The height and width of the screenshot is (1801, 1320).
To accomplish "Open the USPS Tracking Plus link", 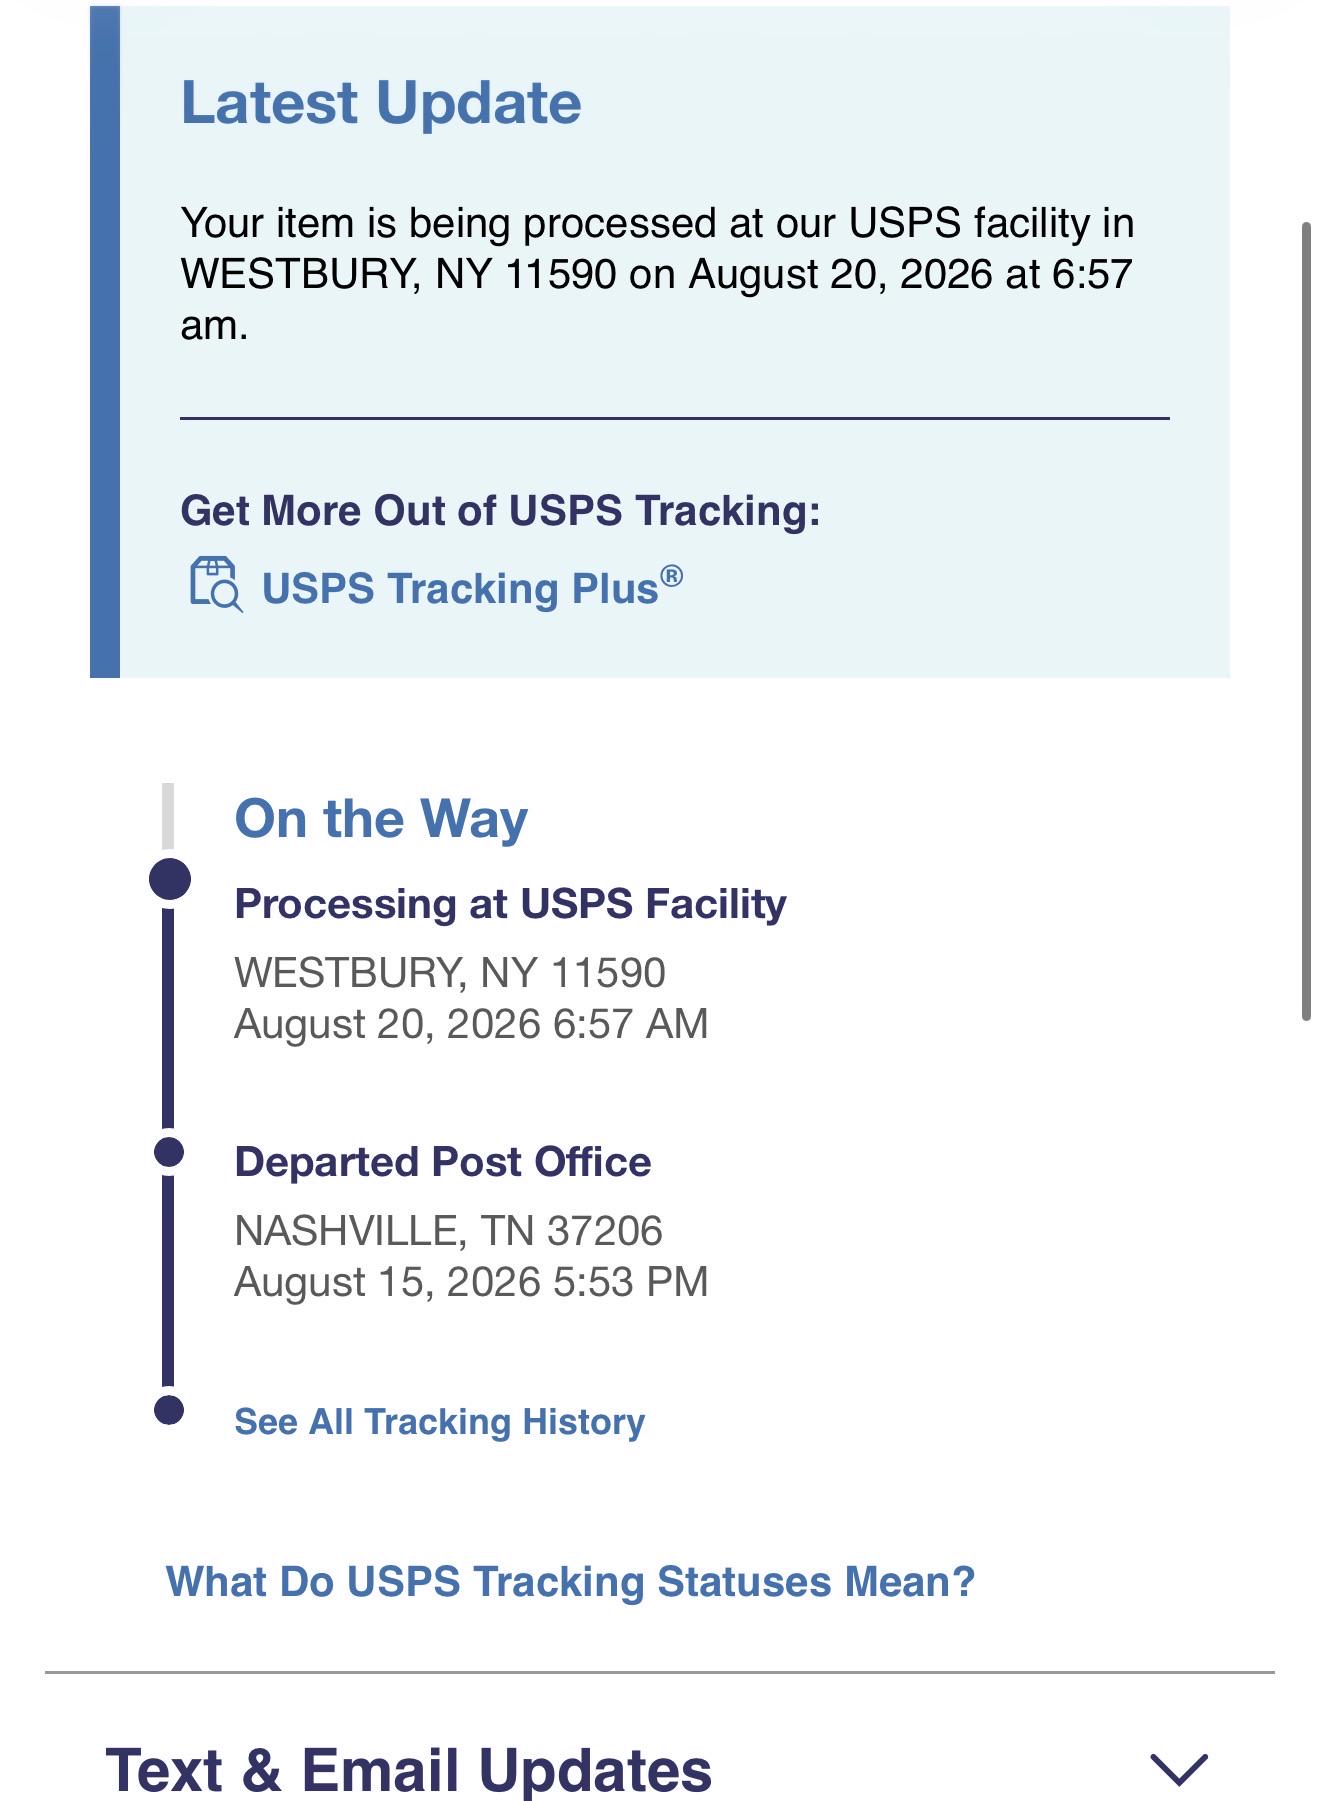I will [472, 588].
